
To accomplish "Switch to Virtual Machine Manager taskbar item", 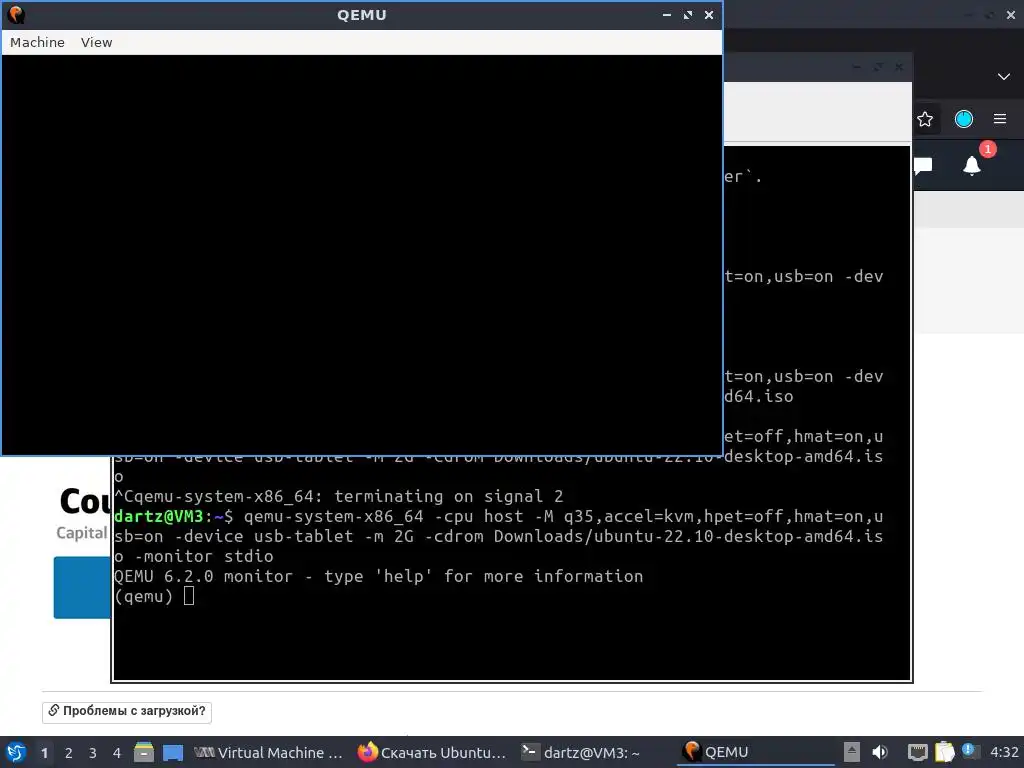I will click(268, 752).
